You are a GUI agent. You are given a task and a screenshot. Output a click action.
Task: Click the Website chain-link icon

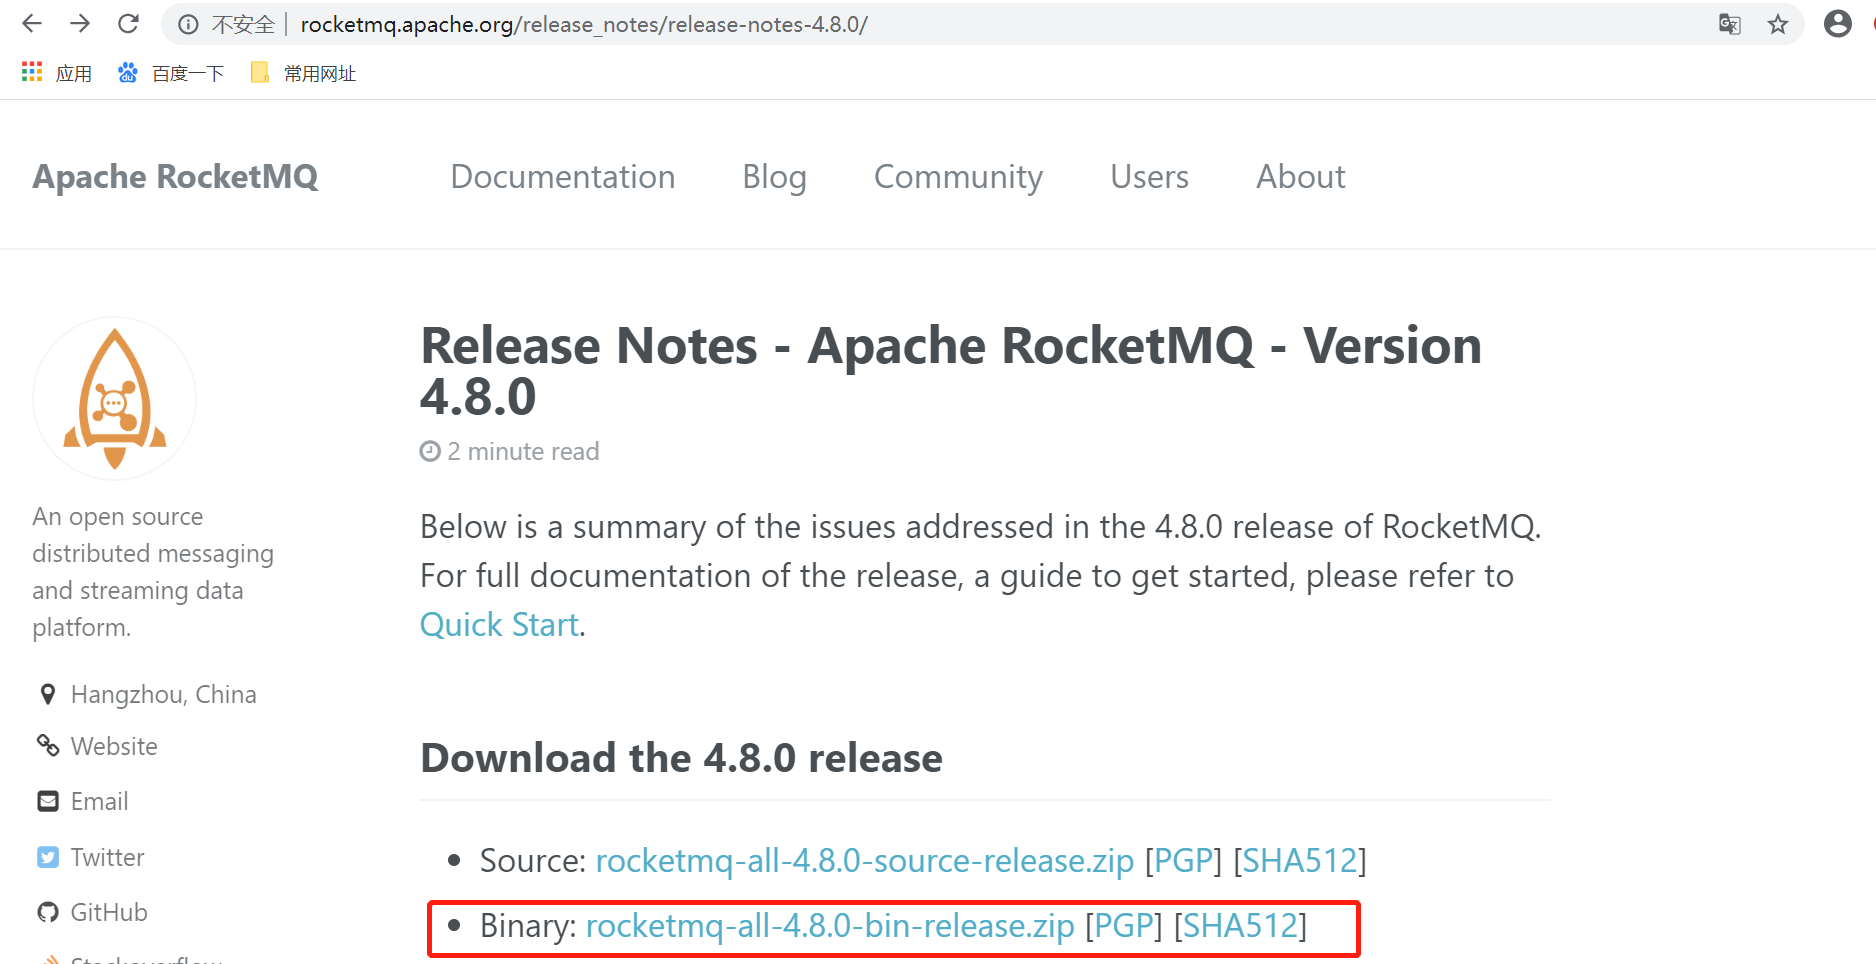[47, 746]
